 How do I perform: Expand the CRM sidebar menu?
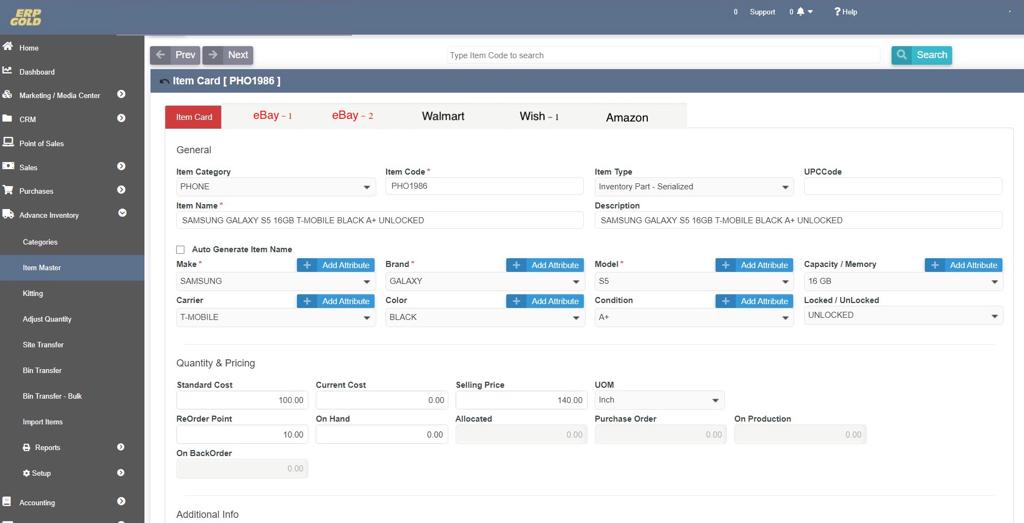121,119
